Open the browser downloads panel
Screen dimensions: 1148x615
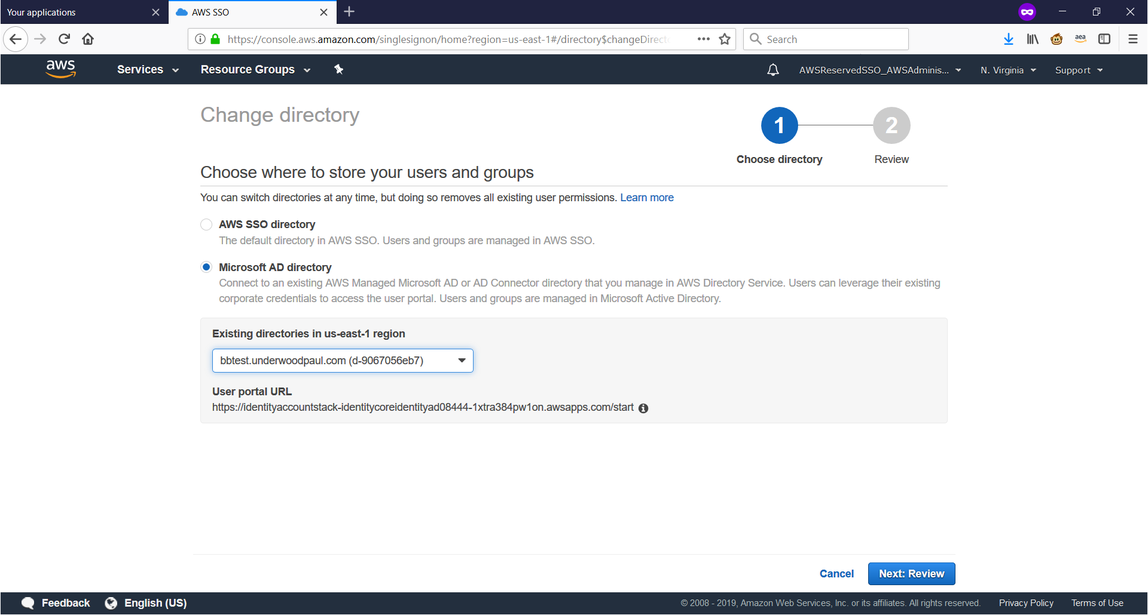point(1008,40)
